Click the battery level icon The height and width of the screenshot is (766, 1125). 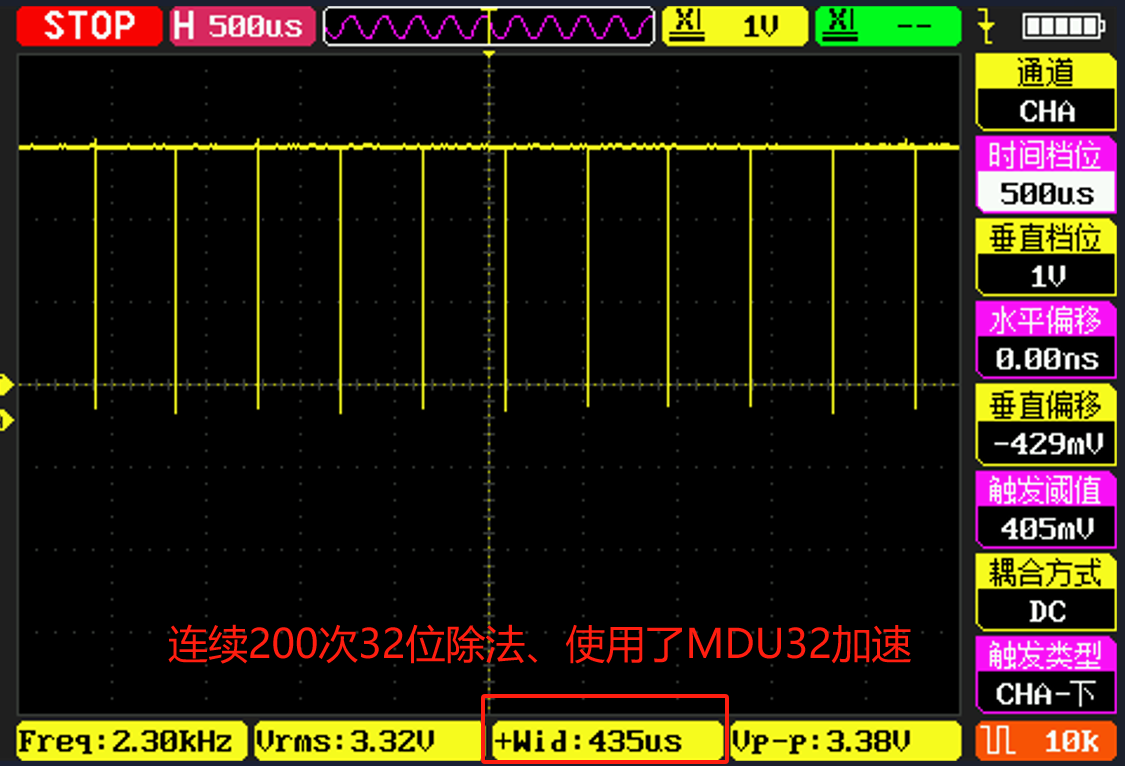(1063, 27)
